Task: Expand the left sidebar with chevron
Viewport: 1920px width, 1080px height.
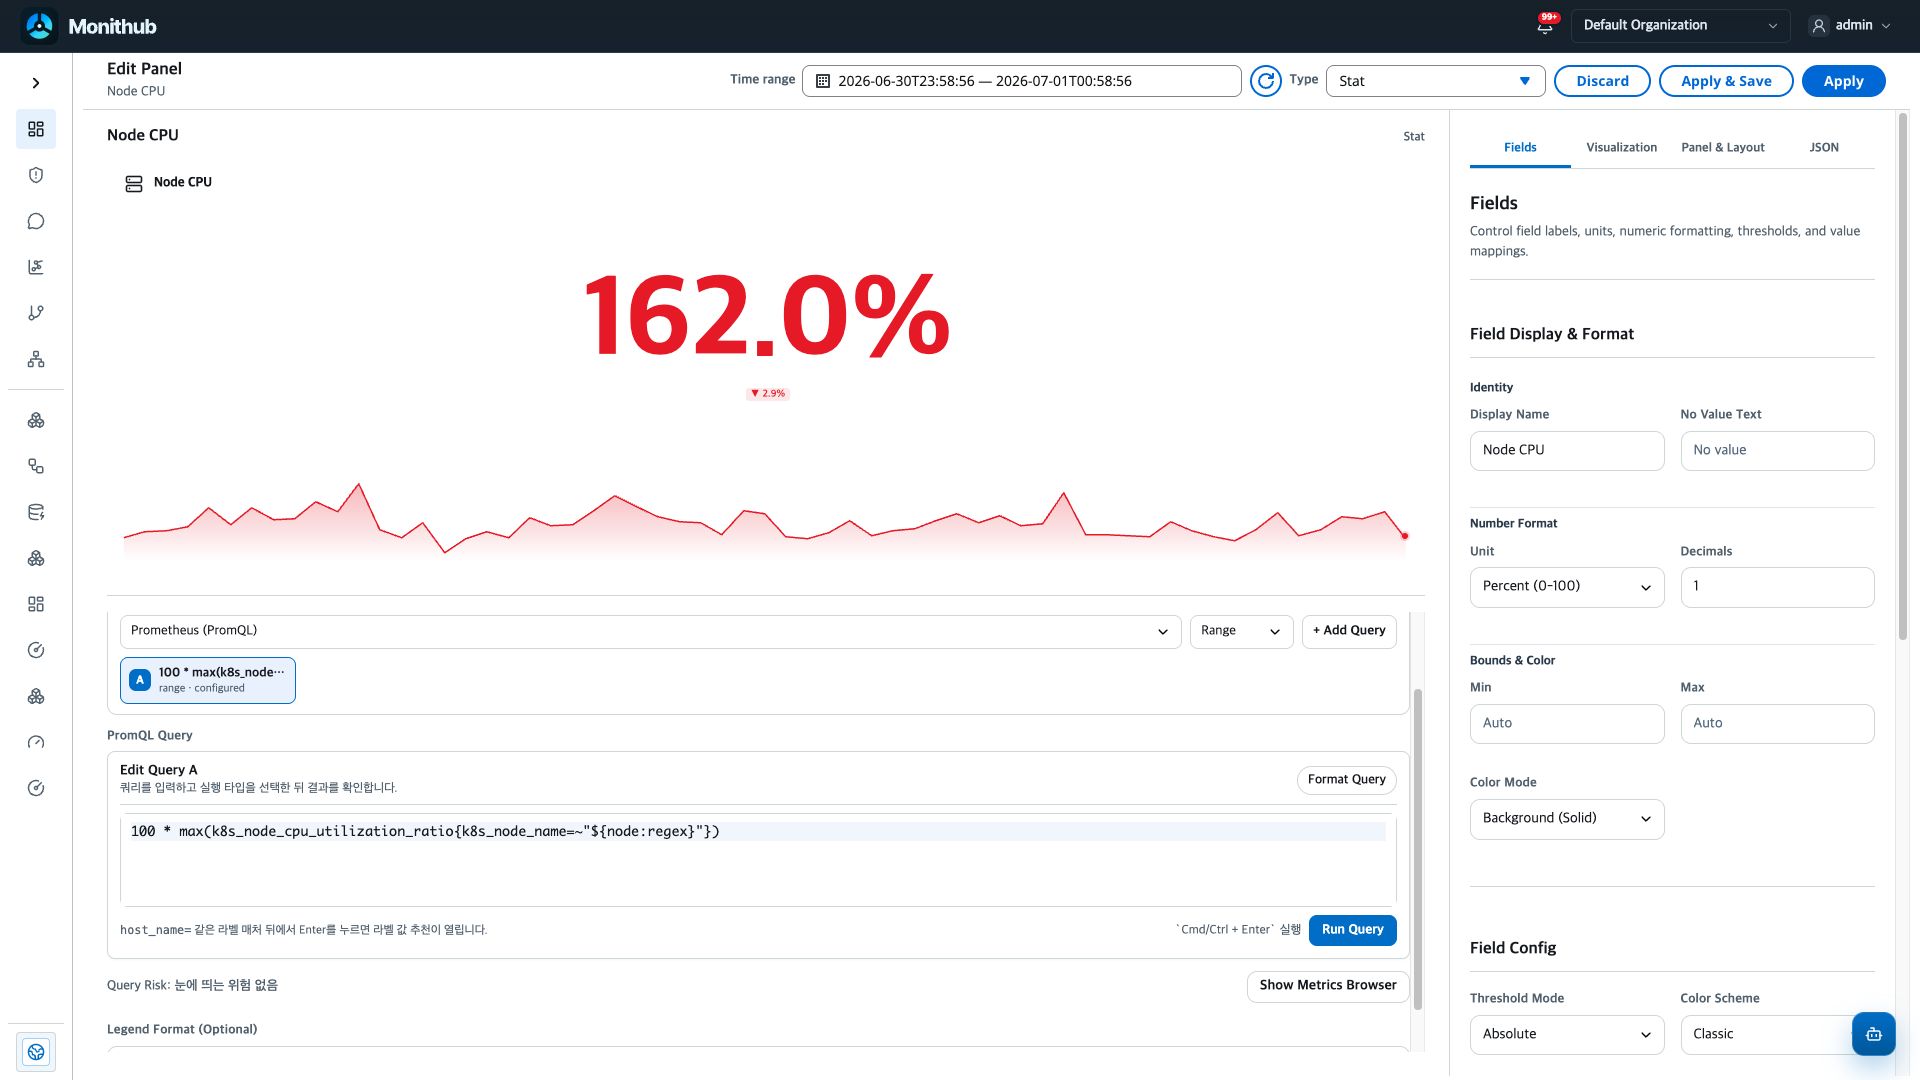Action: coord(36,83)
